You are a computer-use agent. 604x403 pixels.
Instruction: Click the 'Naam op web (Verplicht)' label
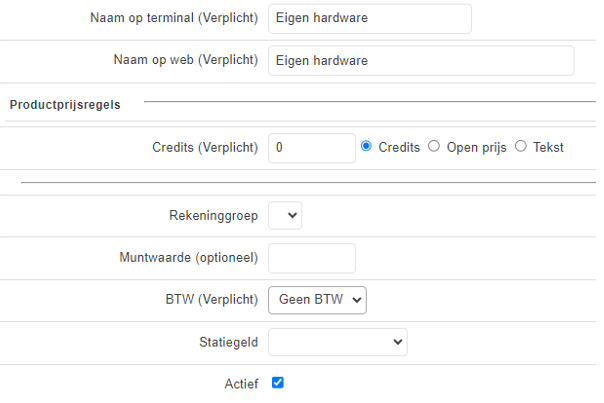[186, 60]
